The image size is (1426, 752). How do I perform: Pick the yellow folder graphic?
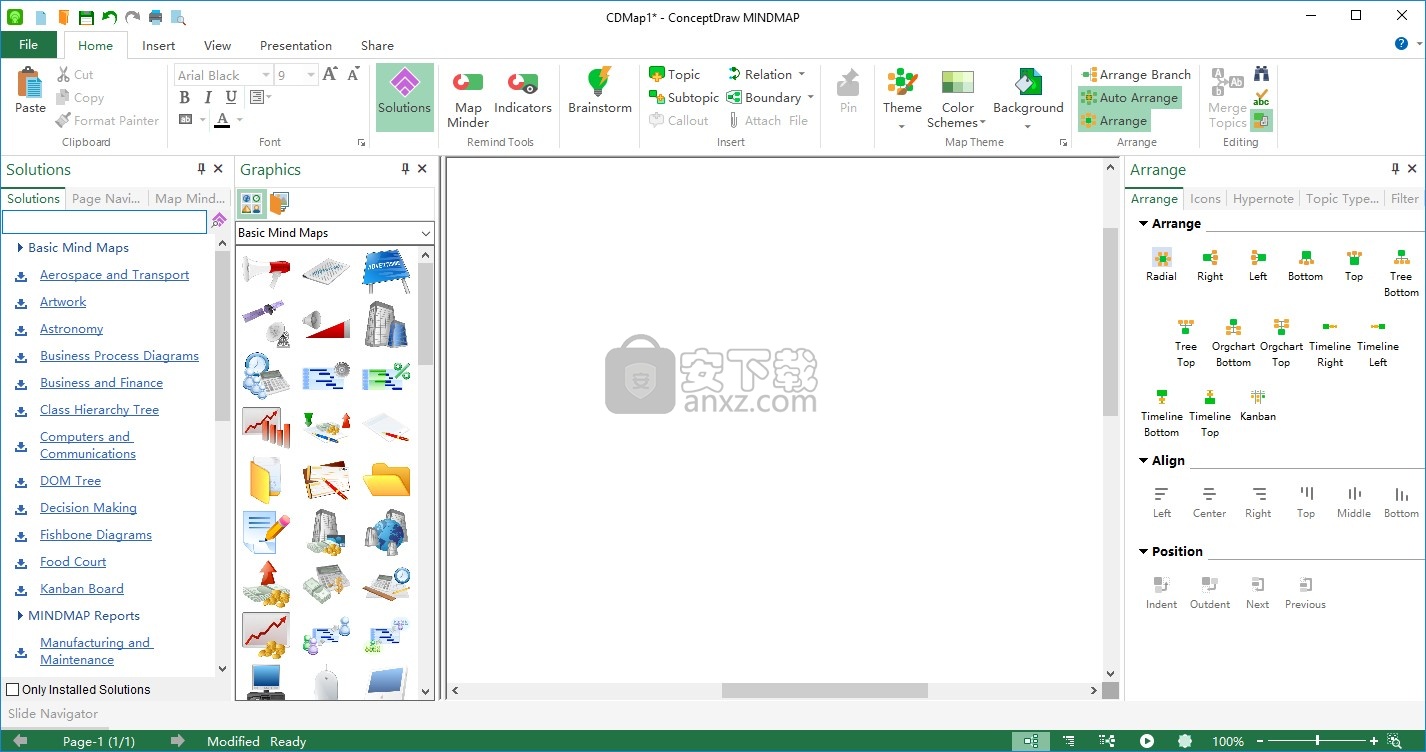[x=387, y=479]
